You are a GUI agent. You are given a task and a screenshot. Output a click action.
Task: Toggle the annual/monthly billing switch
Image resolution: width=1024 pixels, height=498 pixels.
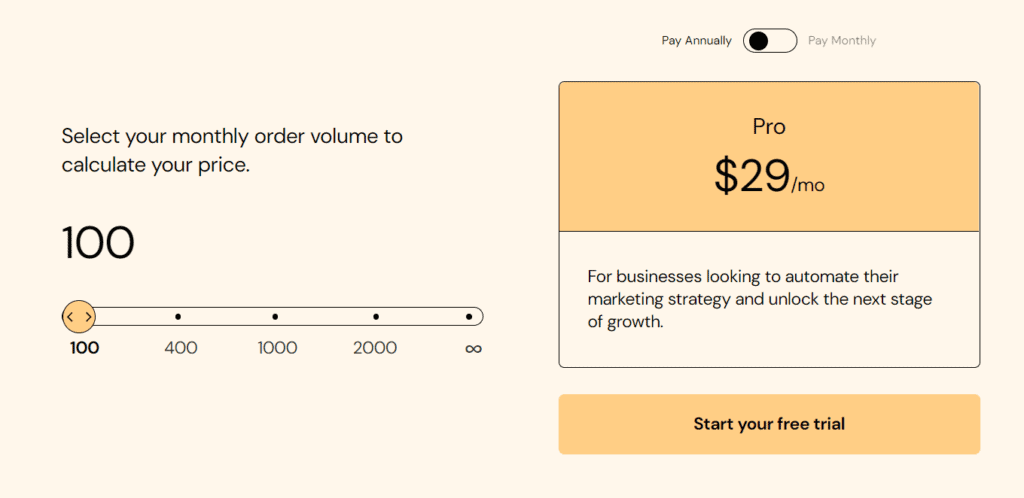click(770, 41)
